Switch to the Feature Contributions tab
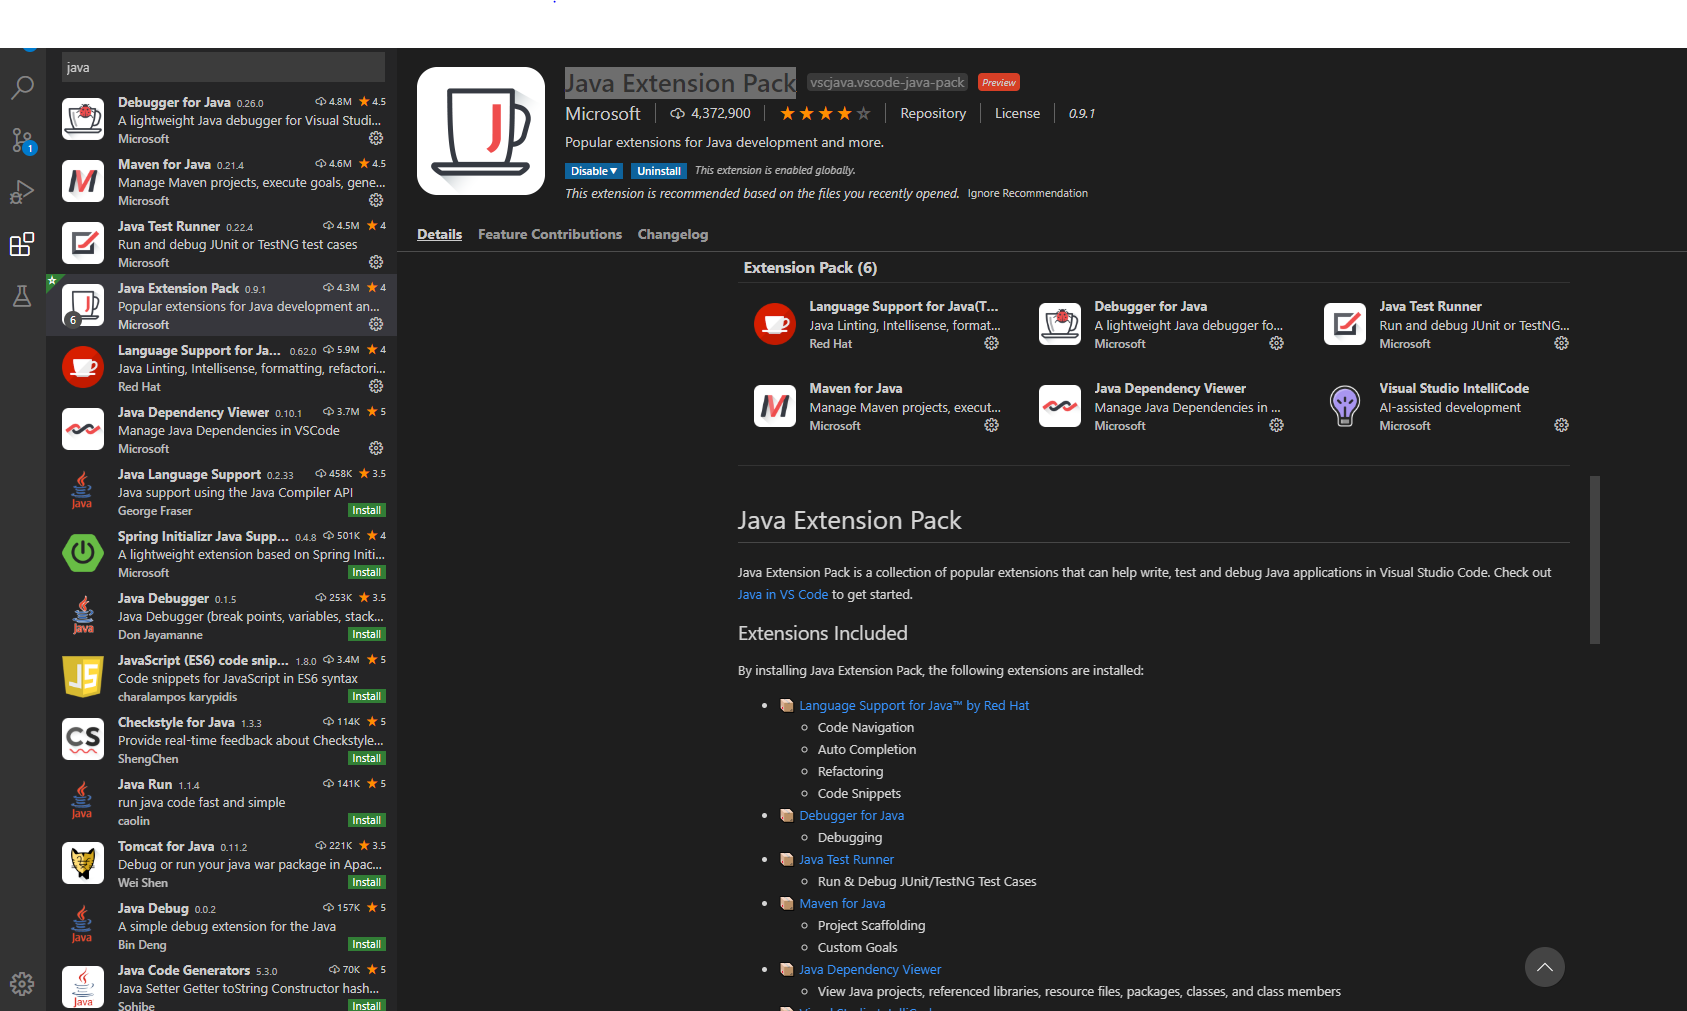Image resolution: width=1687 pixels, height=1011 pixels. click(550, 234)
